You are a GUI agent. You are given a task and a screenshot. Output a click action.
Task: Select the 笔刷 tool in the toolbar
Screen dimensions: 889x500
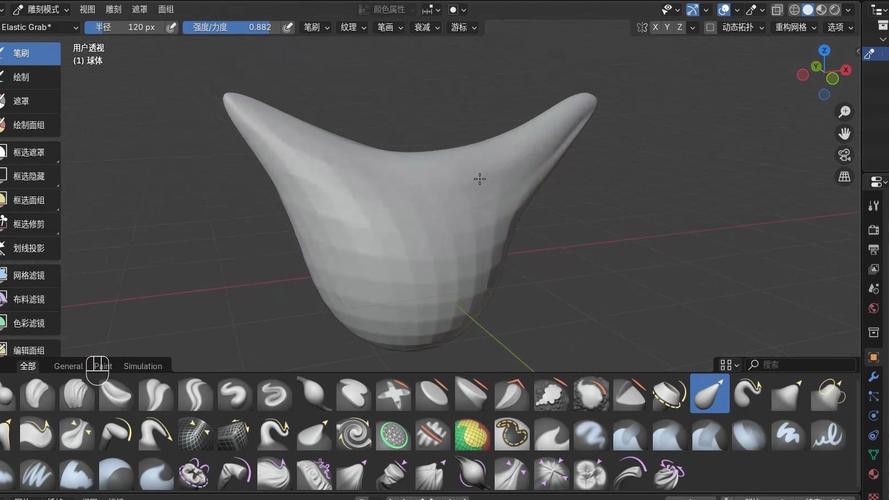pyautogui.click(x=30, y=53)
